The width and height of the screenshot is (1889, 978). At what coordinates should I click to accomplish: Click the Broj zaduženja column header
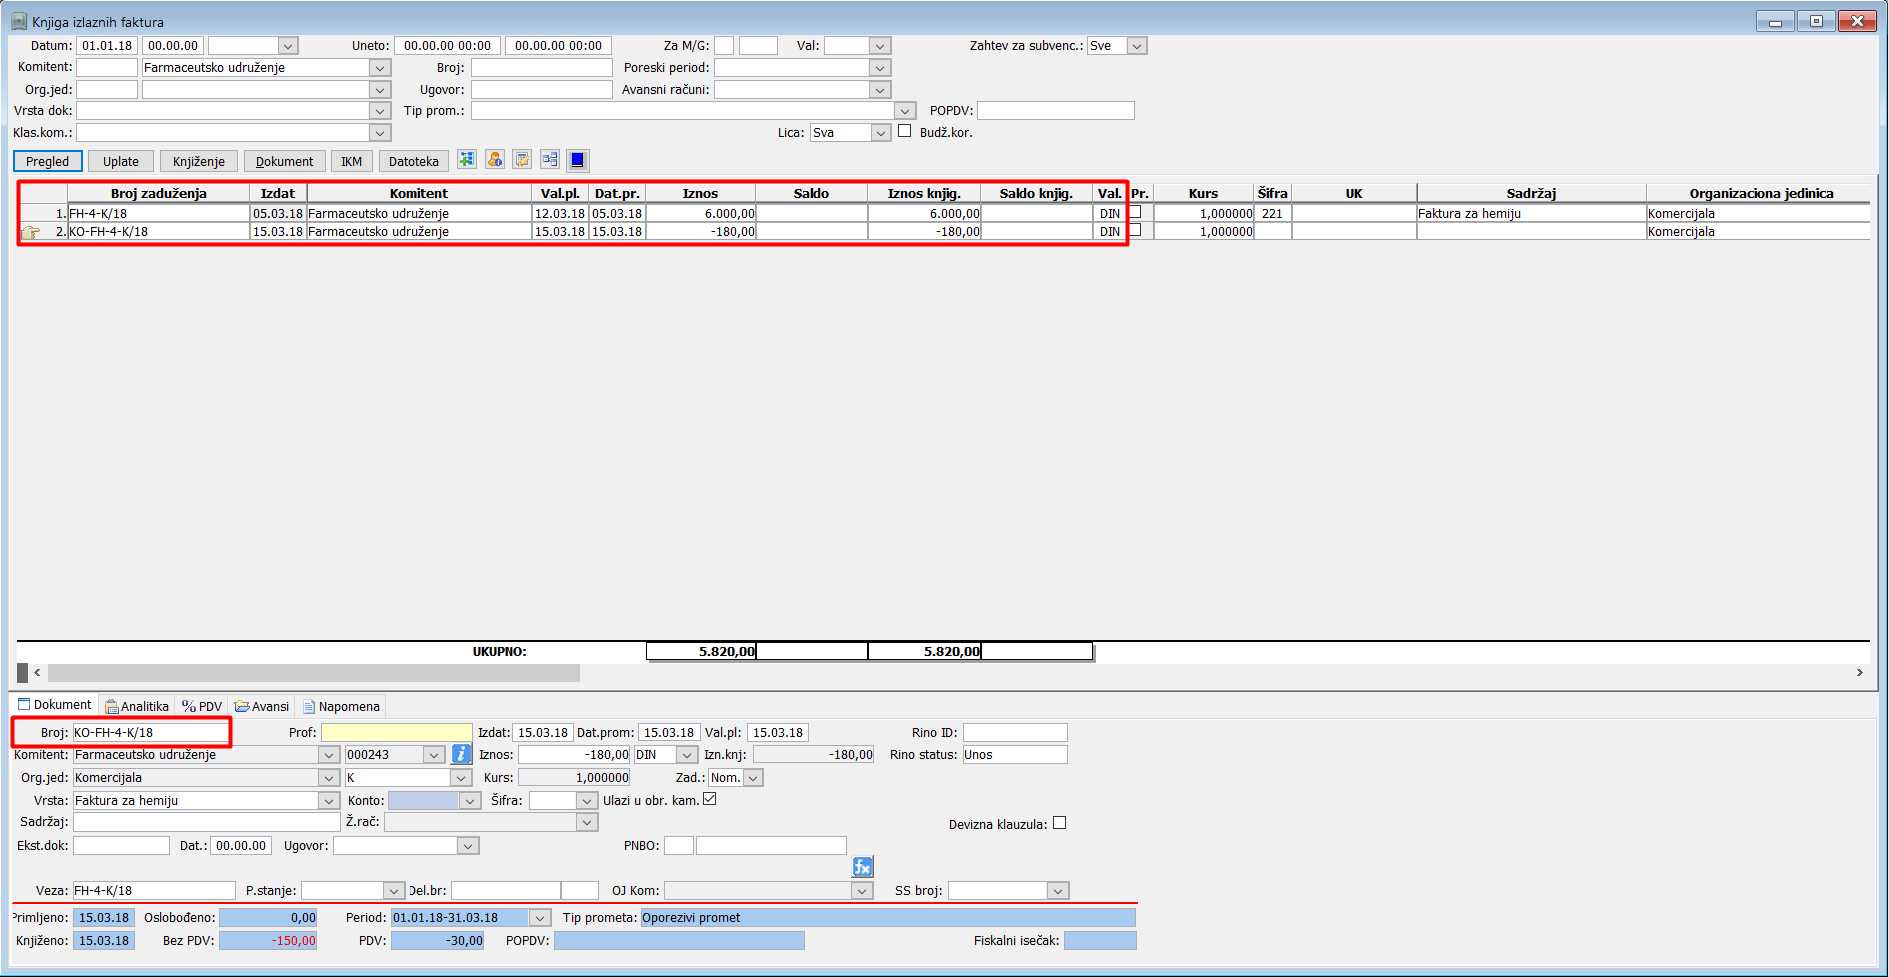pyautogui.click(x=158, y=193)
